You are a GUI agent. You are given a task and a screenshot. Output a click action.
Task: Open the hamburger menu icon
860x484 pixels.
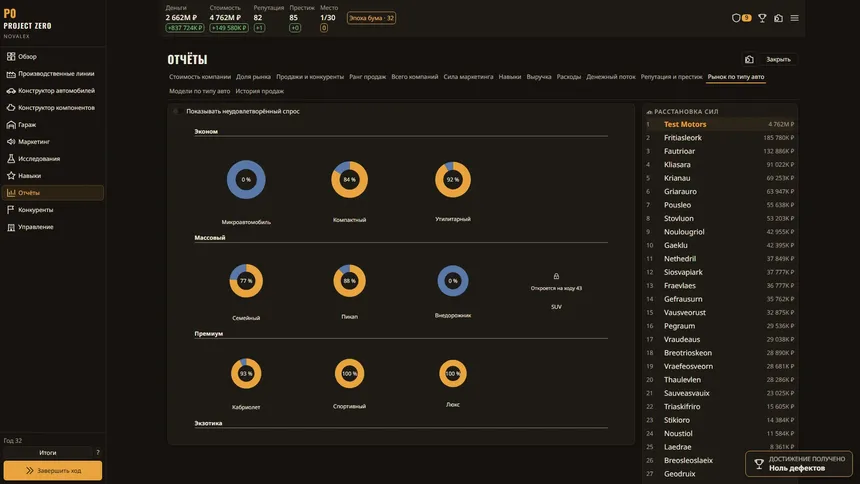click(x=794, y=18)
